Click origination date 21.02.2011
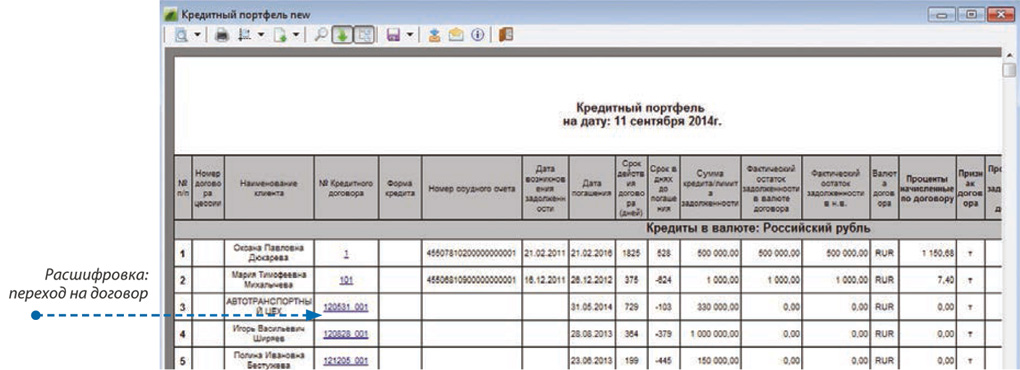1020x370 pixels. [545, 254]
